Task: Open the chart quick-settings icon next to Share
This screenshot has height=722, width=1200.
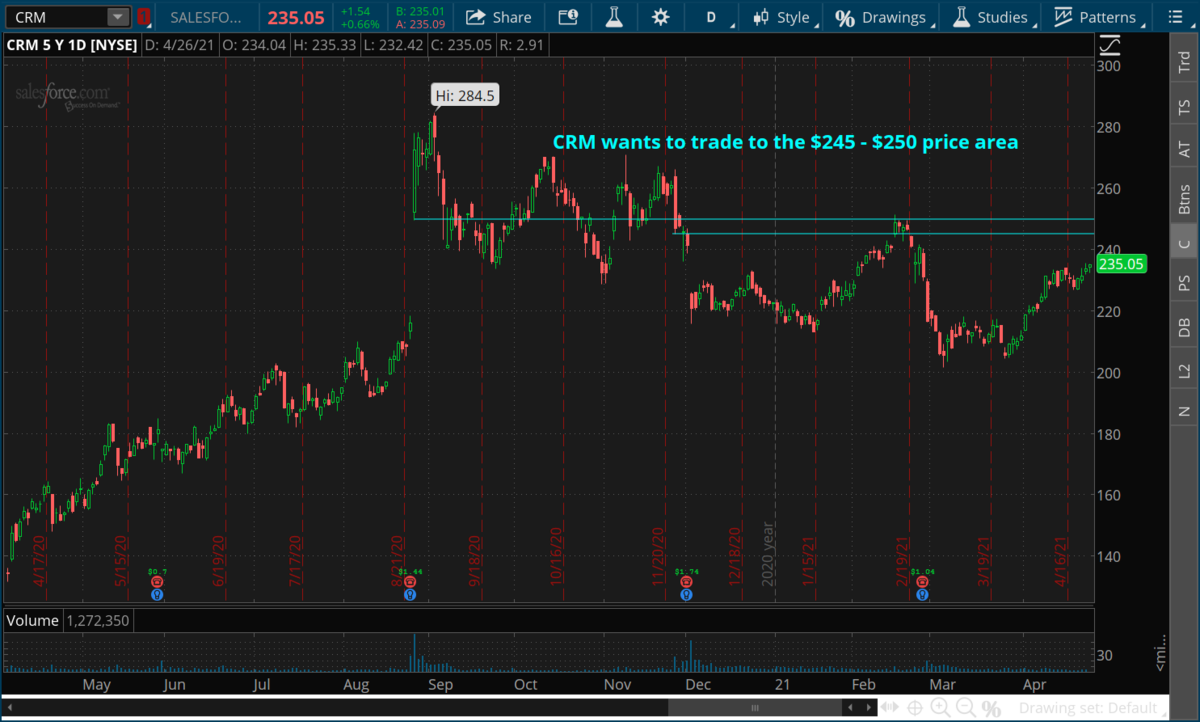Action: (568, 17)
